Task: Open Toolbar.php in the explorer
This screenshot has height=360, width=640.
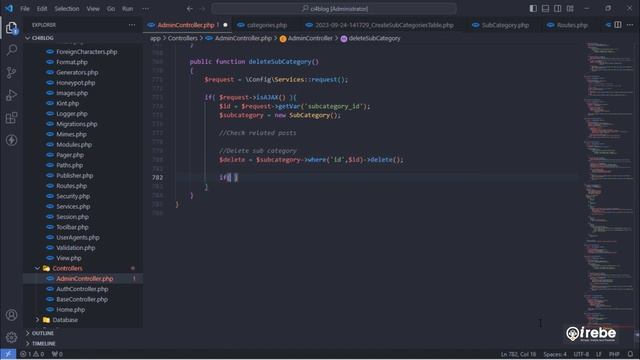Action: point(72,227)
